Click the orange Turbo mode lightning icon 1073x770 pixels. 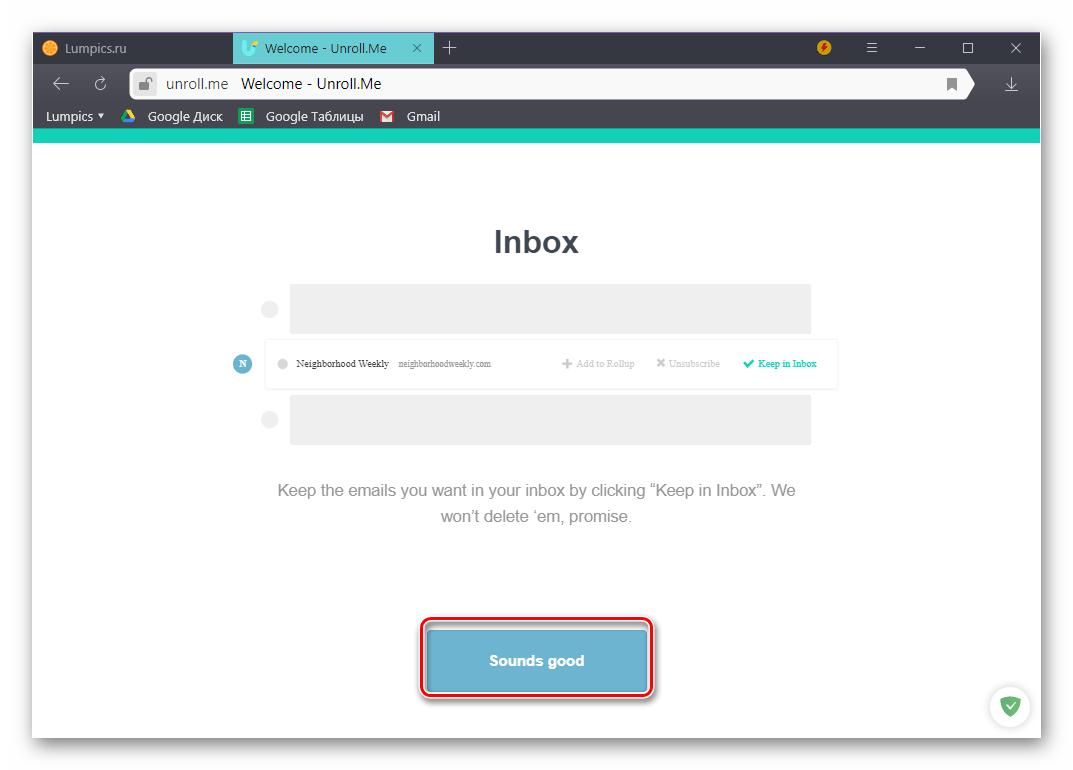coord(824,48)
